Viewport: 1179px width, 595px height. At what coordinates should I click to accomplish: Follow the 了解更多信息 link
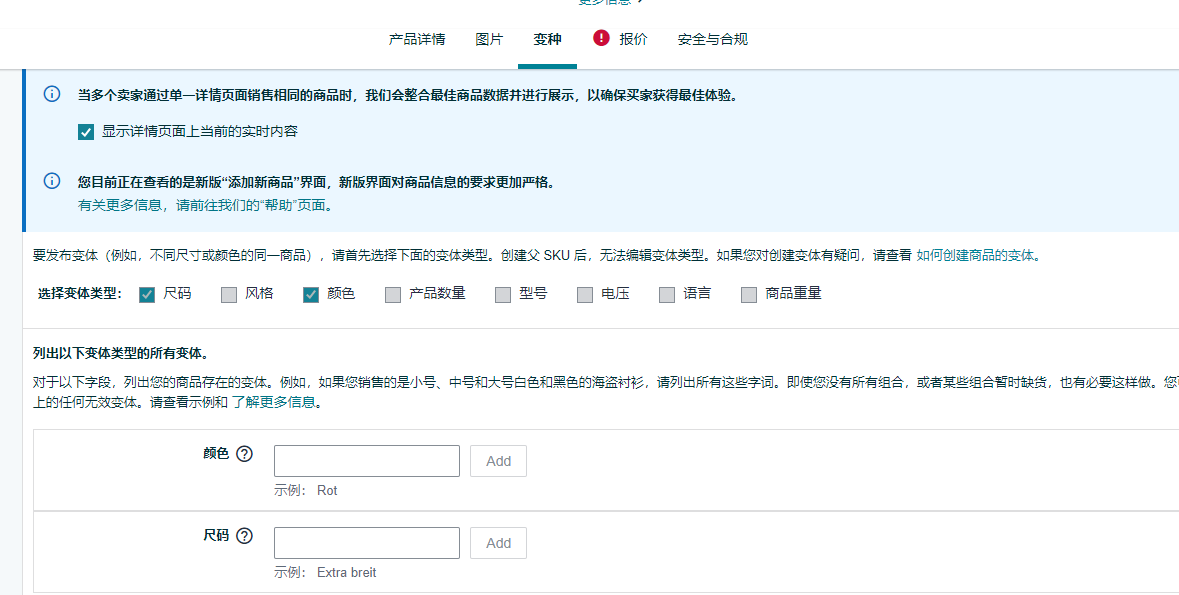click(275, 403)
